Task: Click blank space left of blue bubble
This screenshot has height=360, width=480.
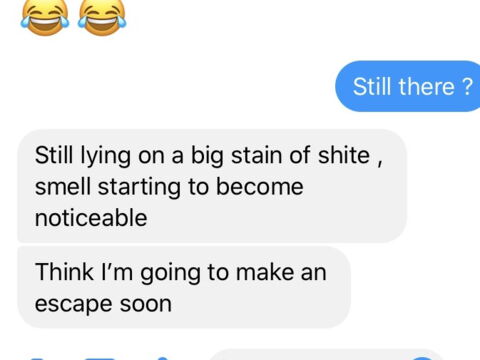Action: (x=167, y=86)
